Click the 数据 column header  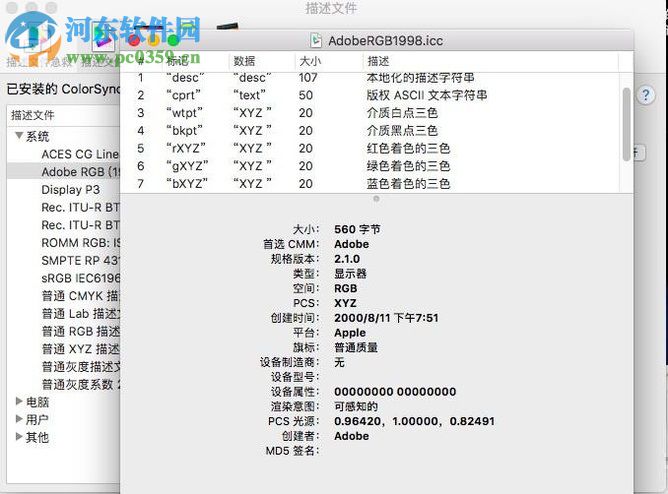coord(262,61)
